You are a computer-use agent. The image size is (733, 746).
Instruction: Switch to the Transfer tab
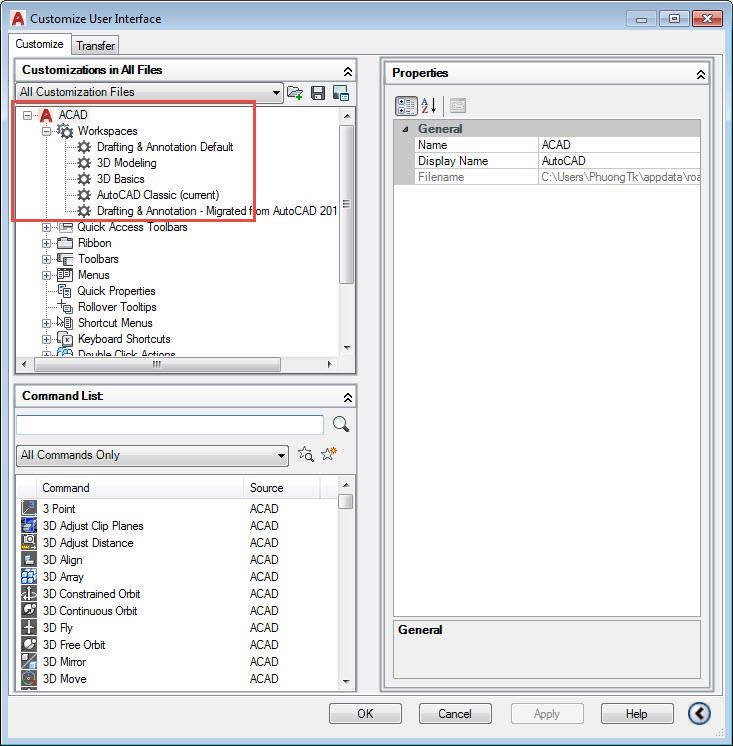pyautogui.click(x=95, y=46)
